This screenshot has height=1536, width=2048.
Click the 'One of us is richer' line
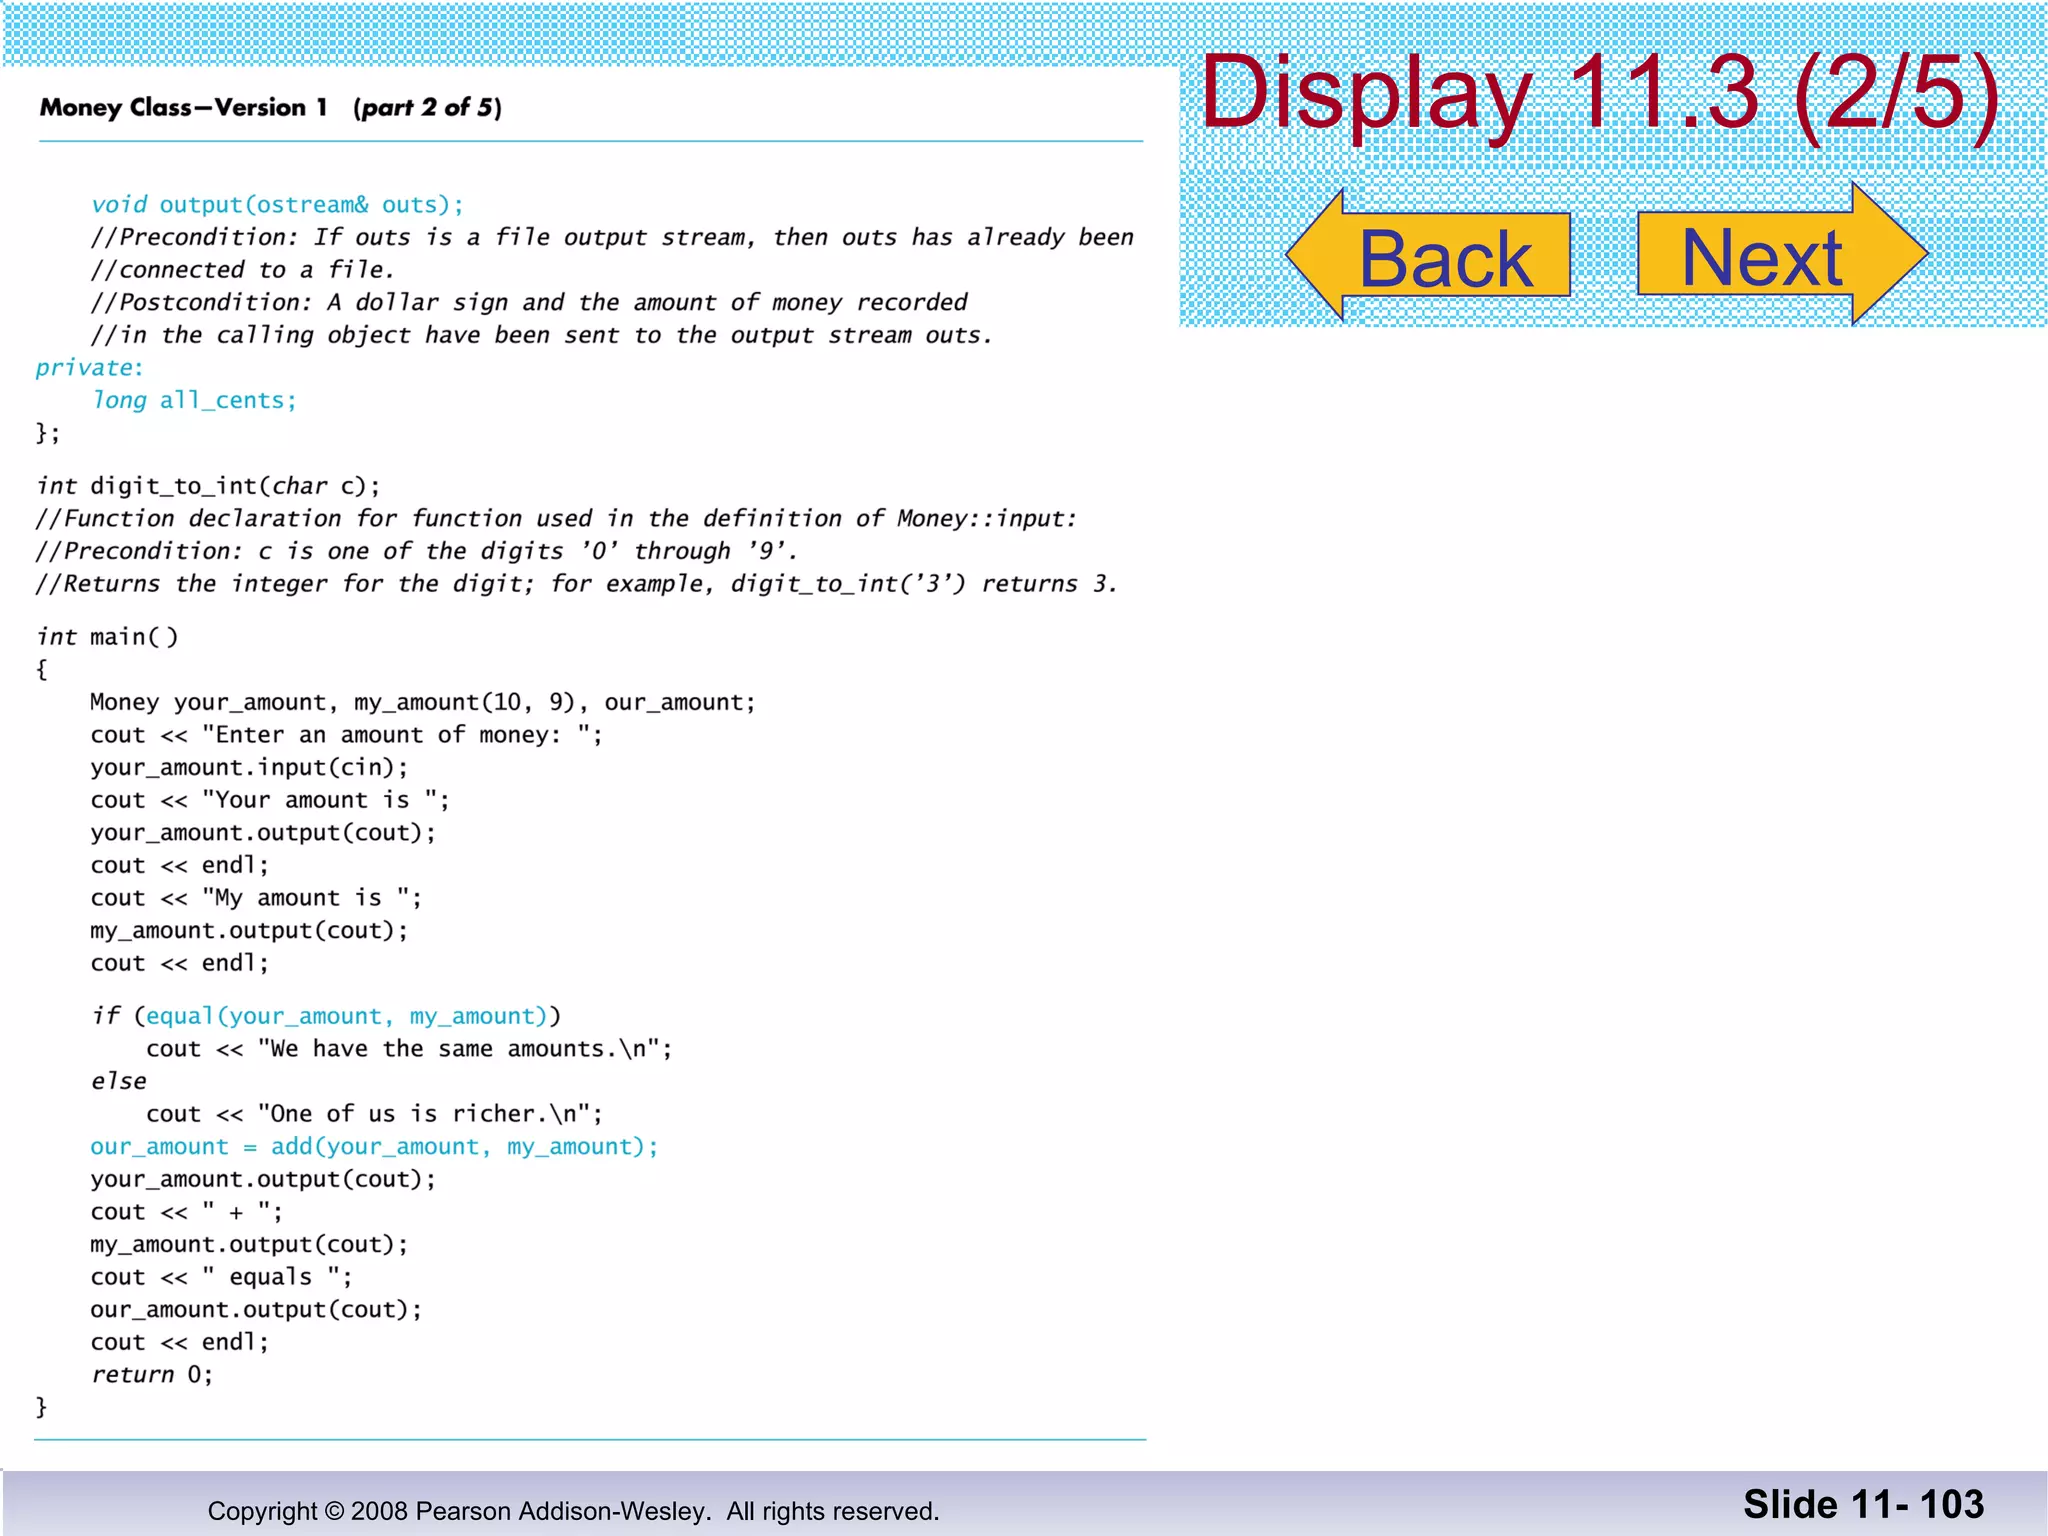pos(374,1114)
